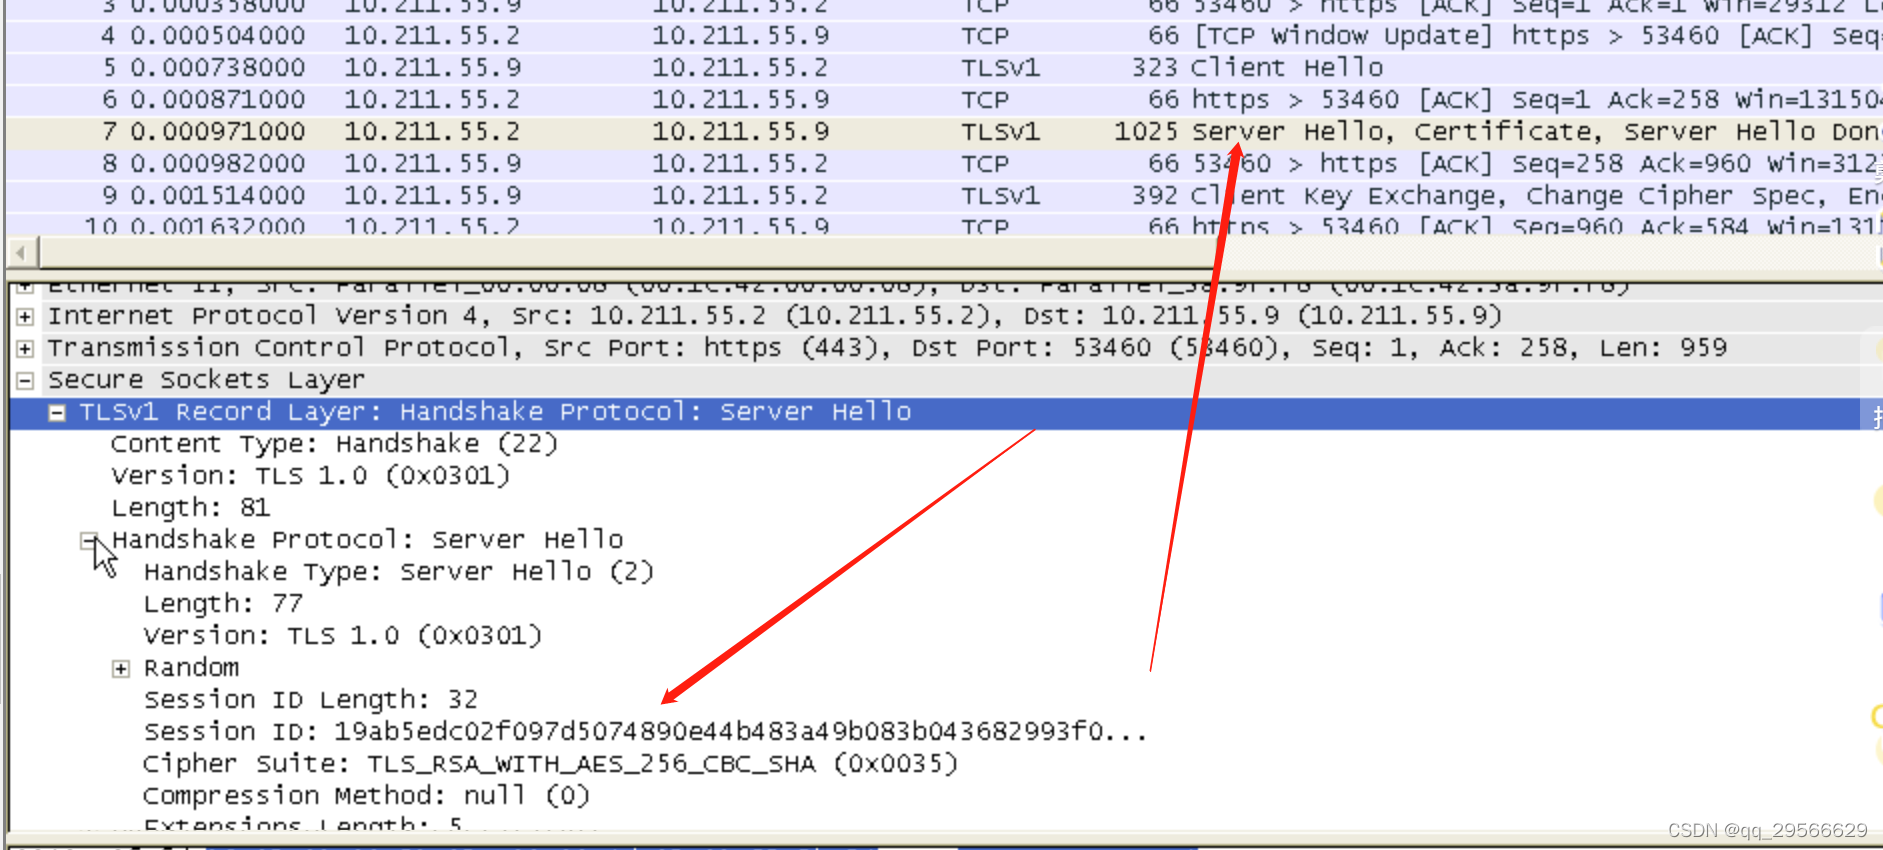This screenshot has width=1883, height=850.
Task: Select packet 6 TCP ACK row
Action: 944,100
